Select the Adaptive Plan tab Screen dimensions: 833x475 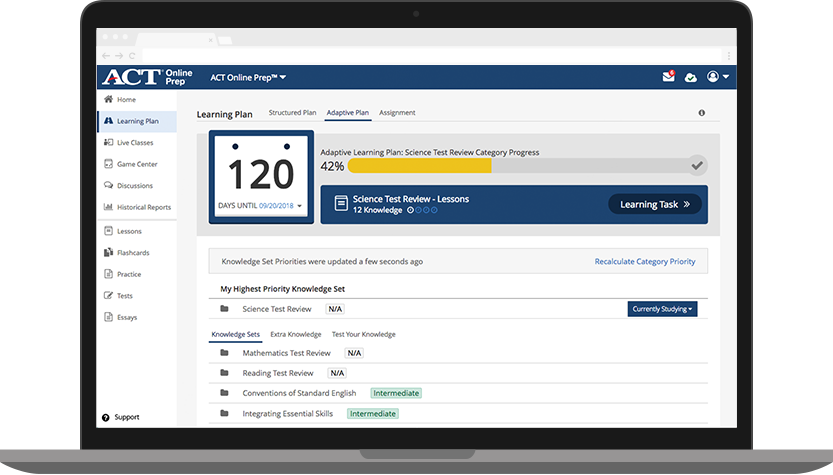pyautogui.click(x=347, y=113)
